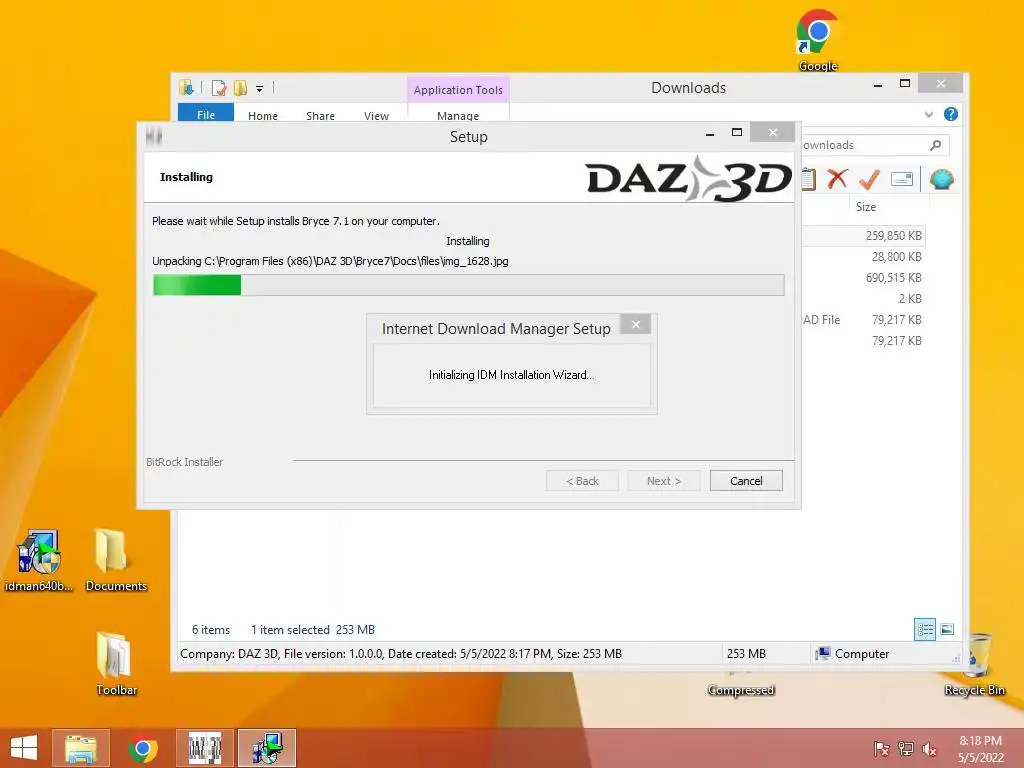Open the taskbar clock showing 8:18 PM
The image size is (1024, 768).
[x=980, y=749]
